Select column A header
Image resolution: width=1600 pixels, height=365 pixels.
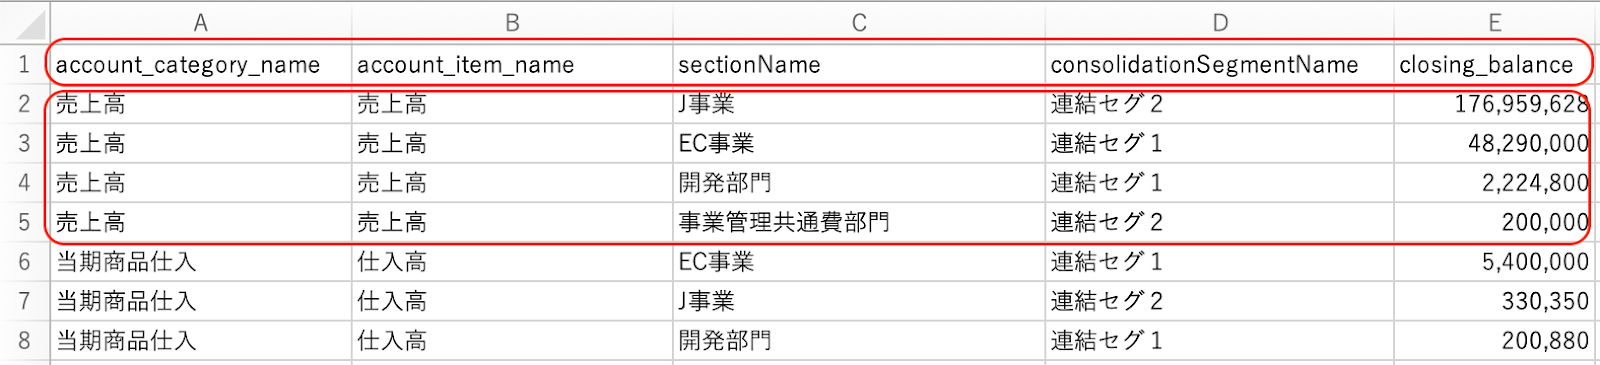coord(201,22)
